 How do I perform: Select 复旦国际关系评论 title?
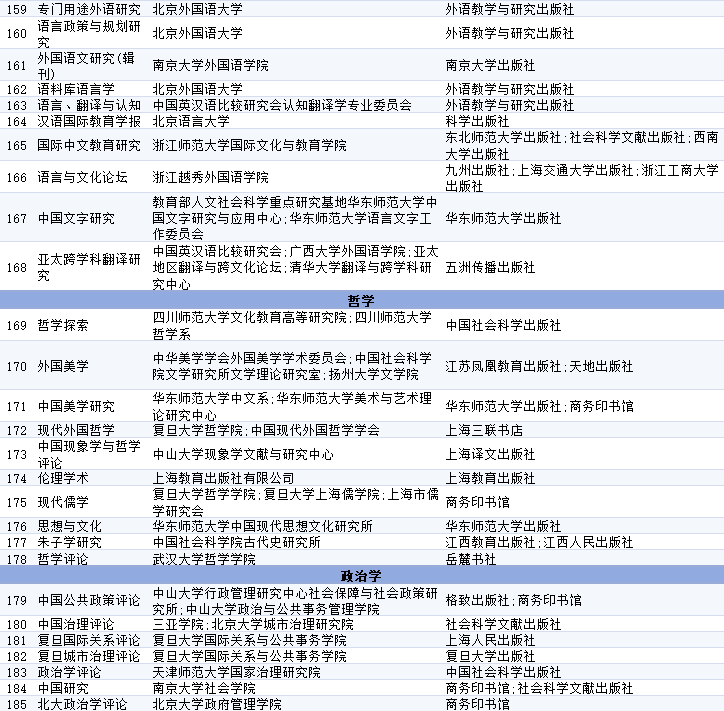[89, 640]
